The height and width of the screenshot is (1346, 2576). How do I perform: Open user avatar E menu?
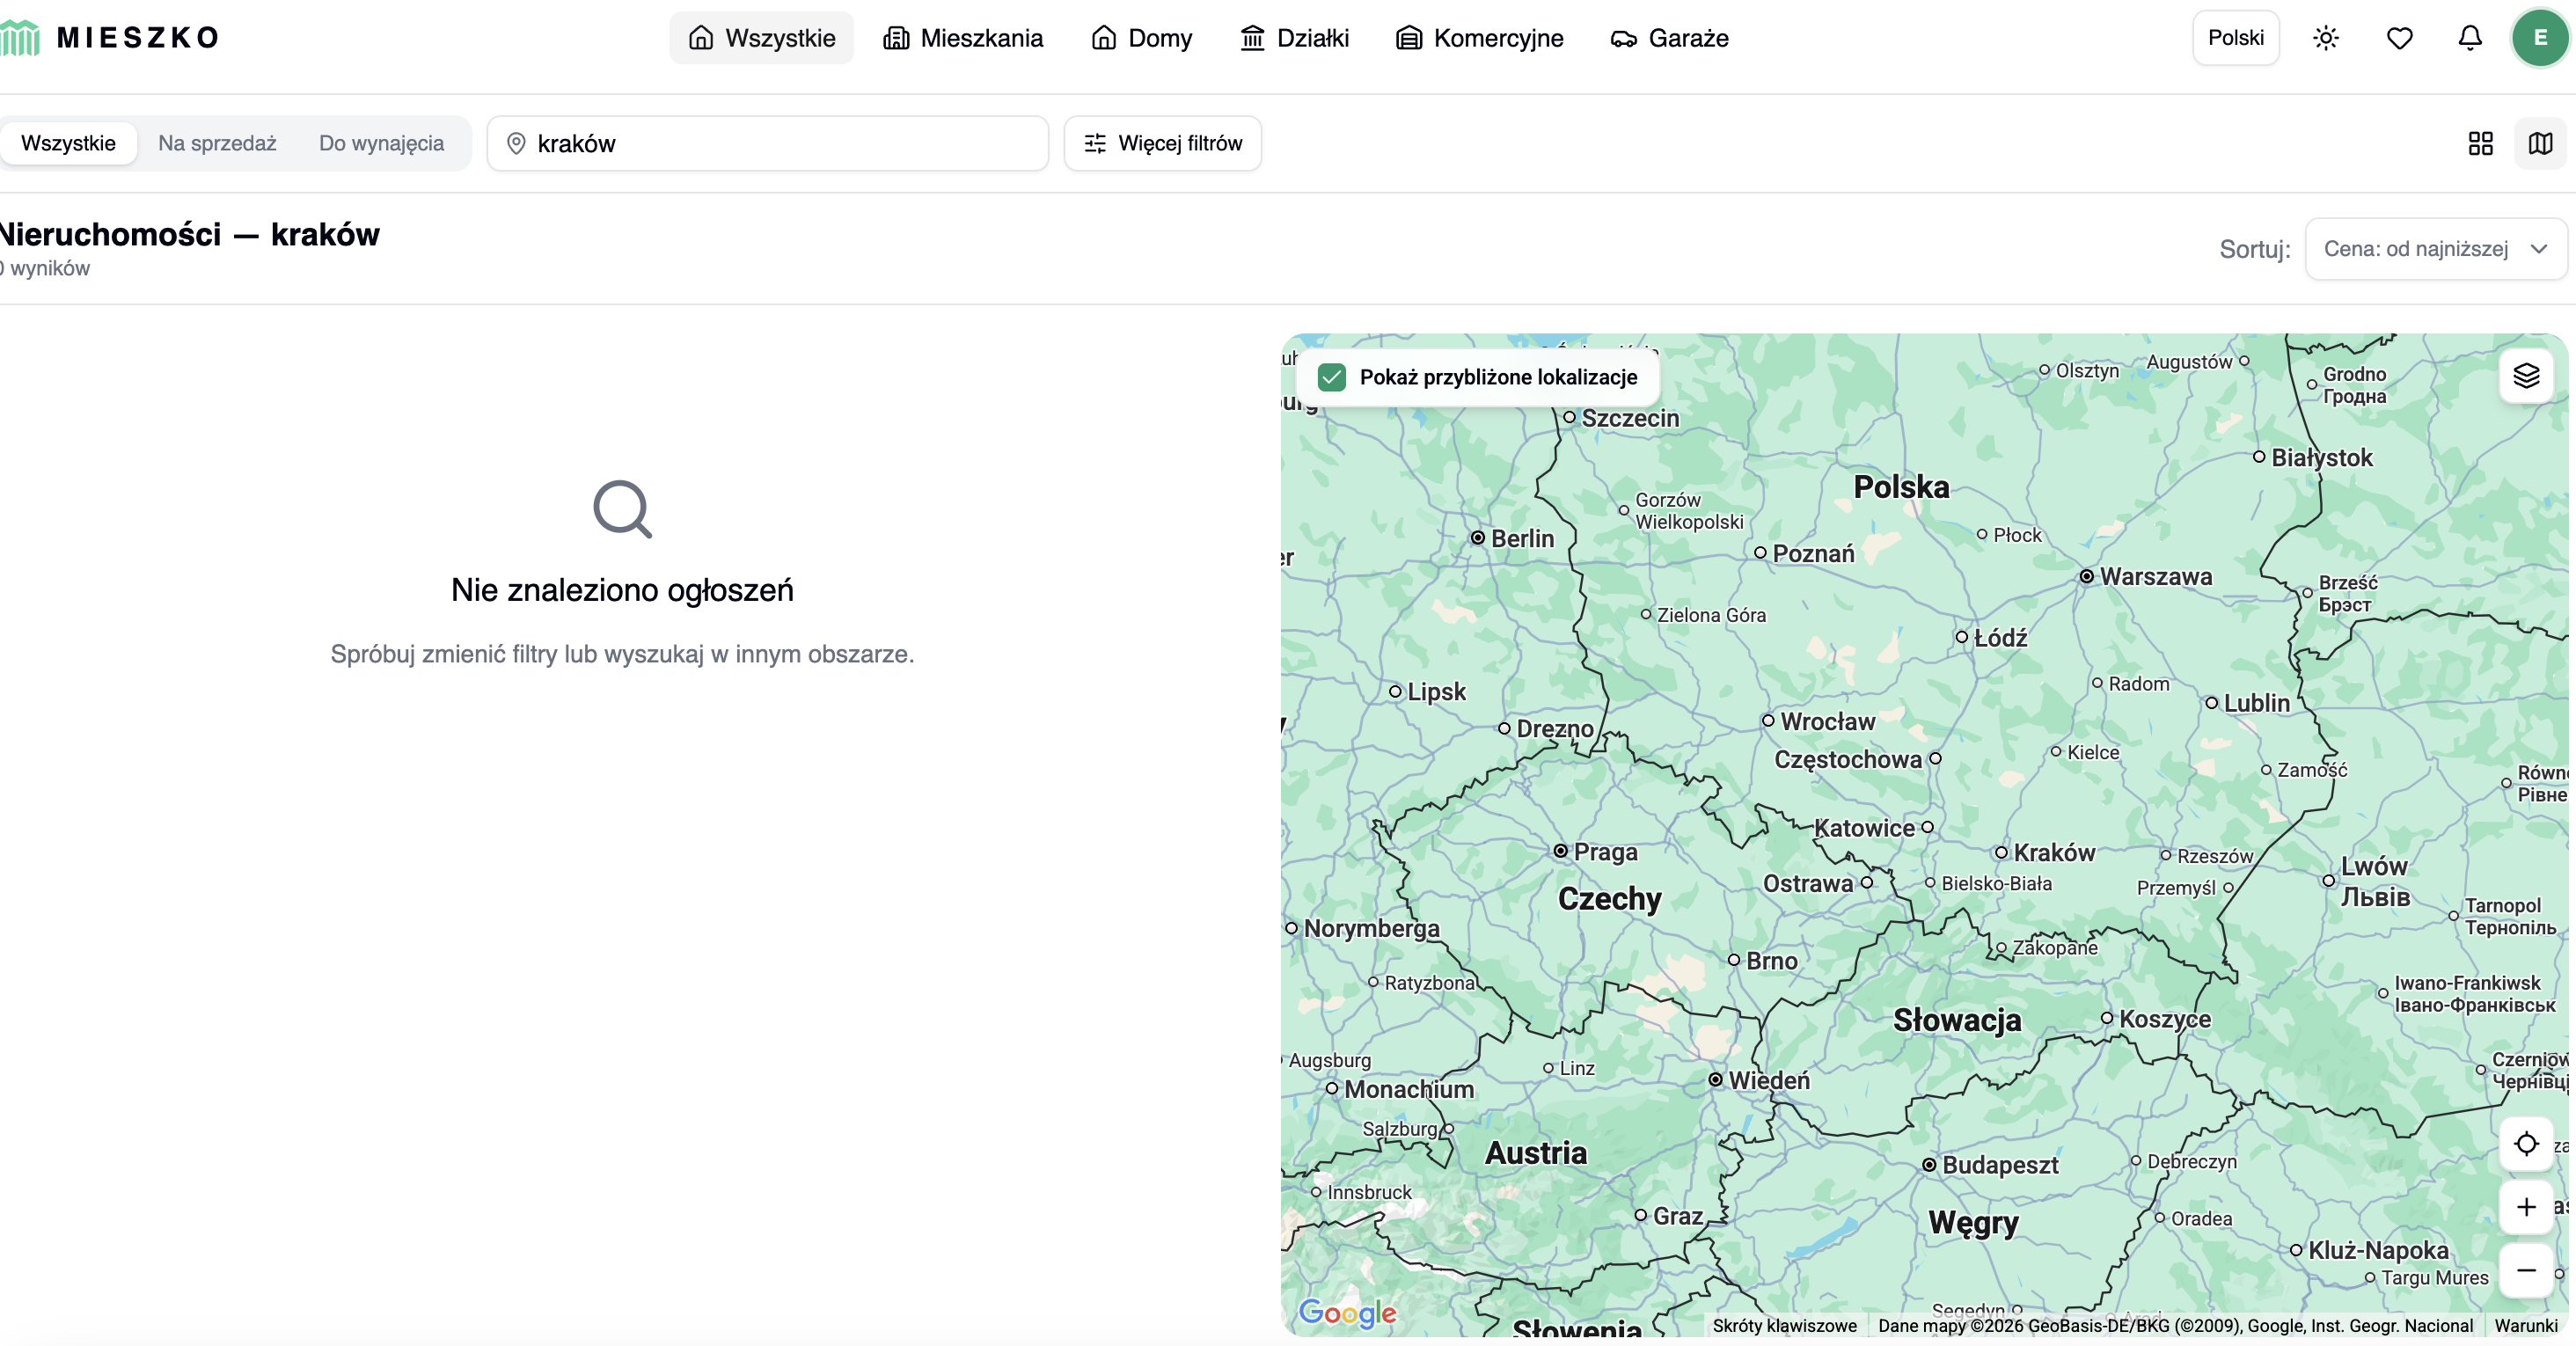pos(2540,38)
